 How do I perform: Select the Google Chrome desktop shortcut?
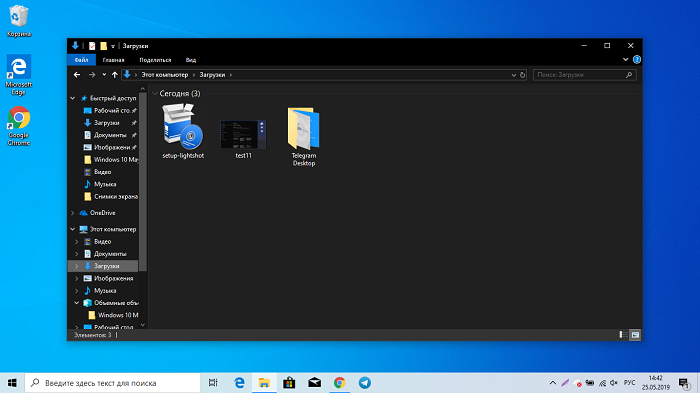point(18,126)
